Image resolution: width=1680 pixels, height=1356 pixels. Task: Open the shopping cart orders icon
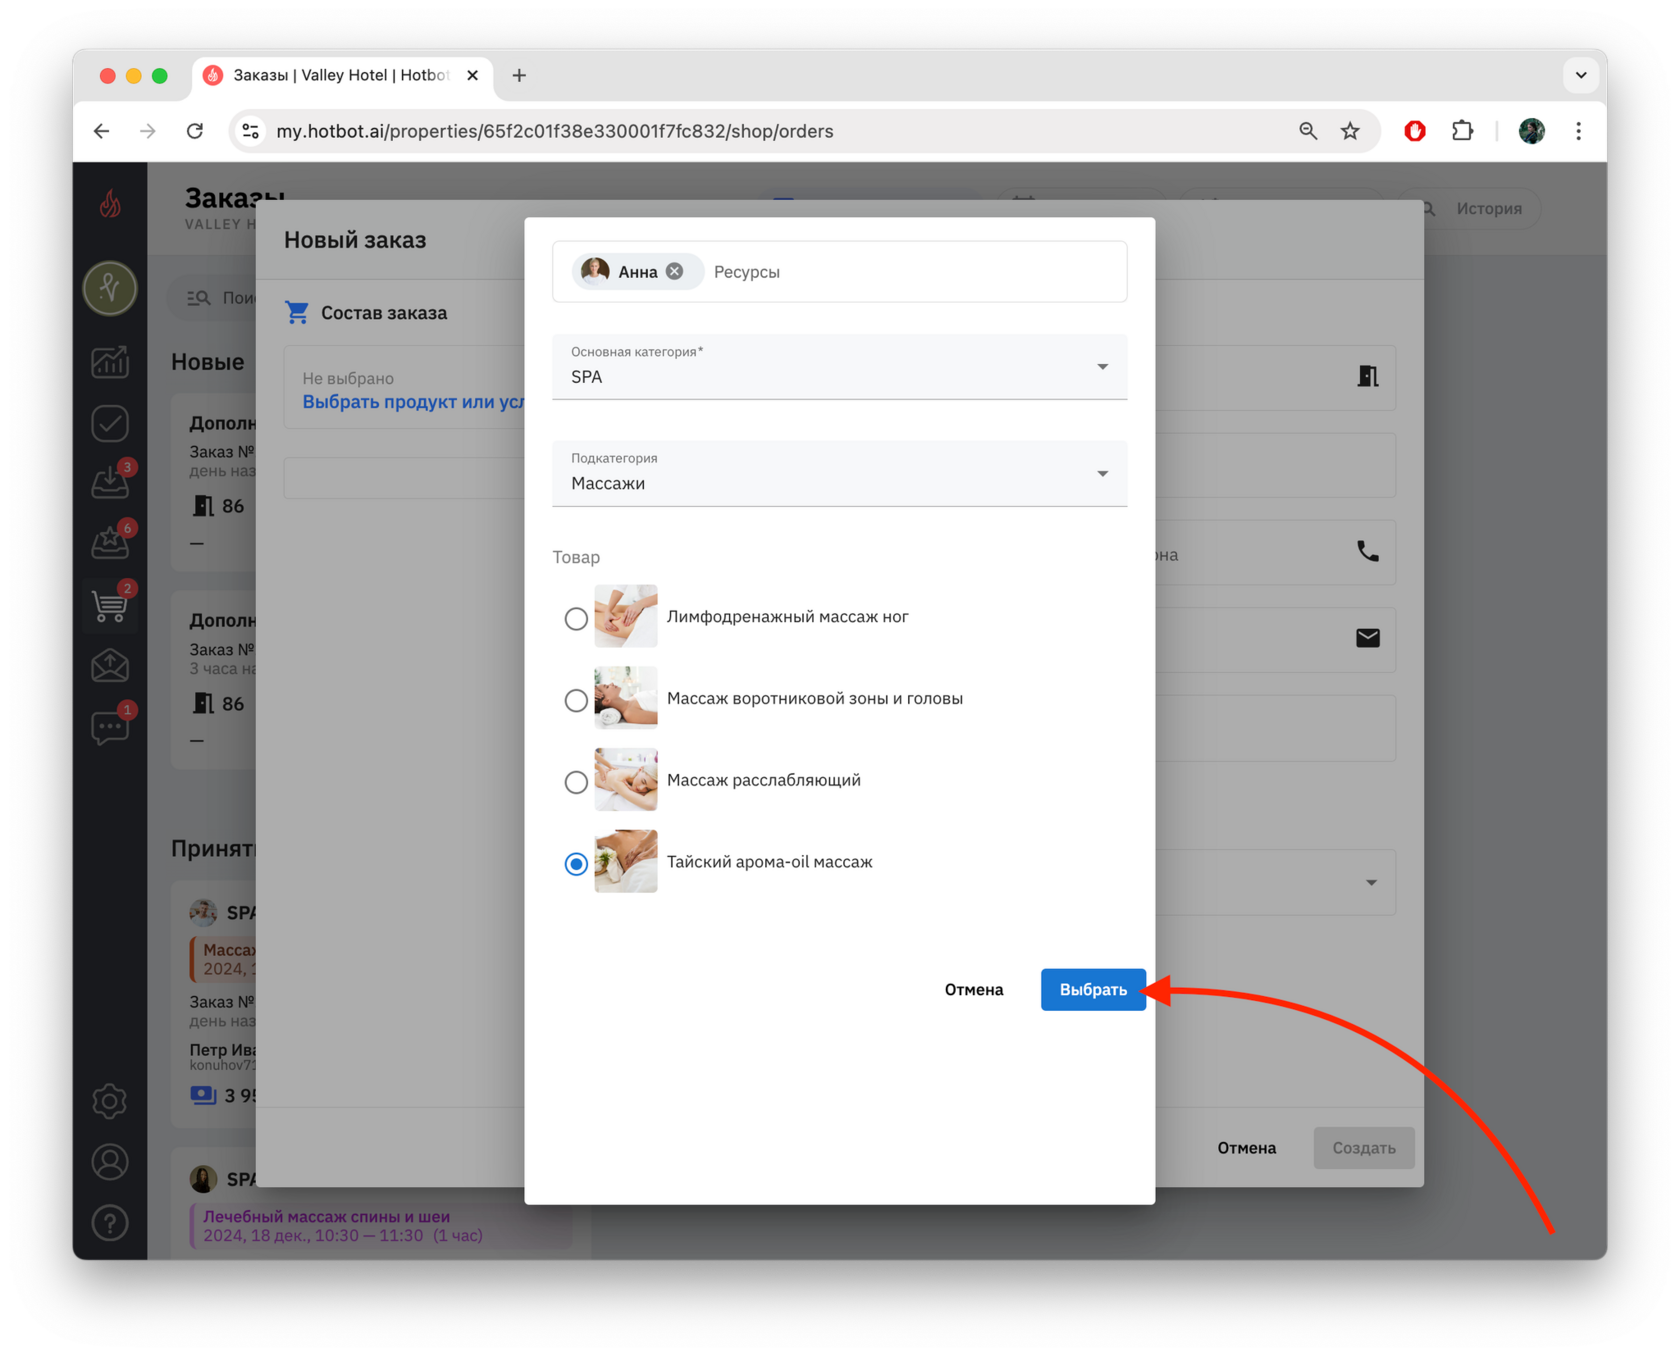[x=110, y=604]
